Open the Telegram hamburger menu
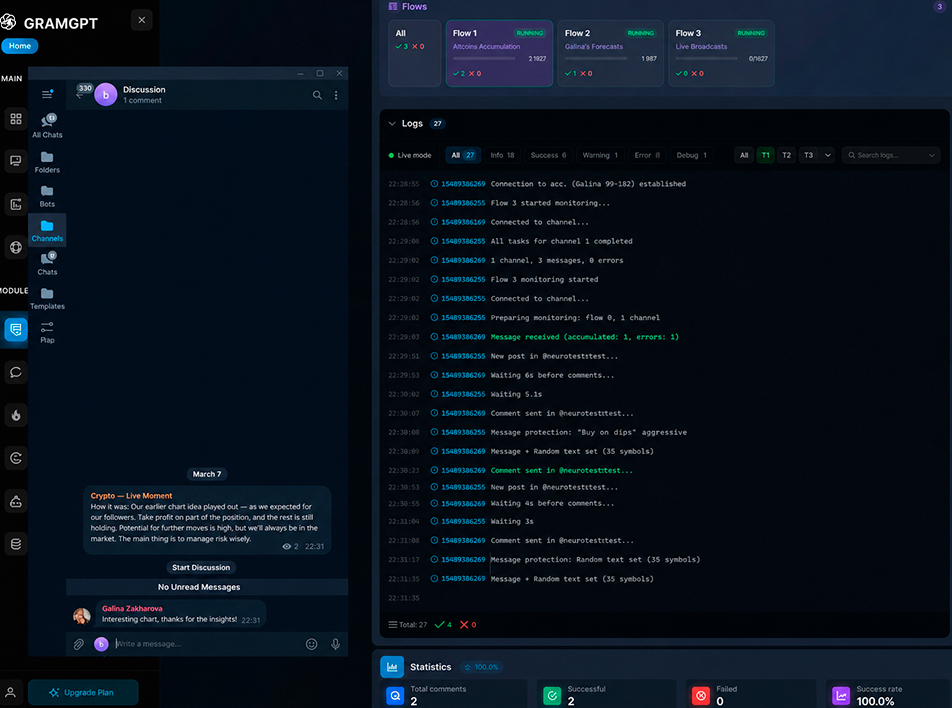Viewport: 952px width, 708px height. (x=47, y=94)
